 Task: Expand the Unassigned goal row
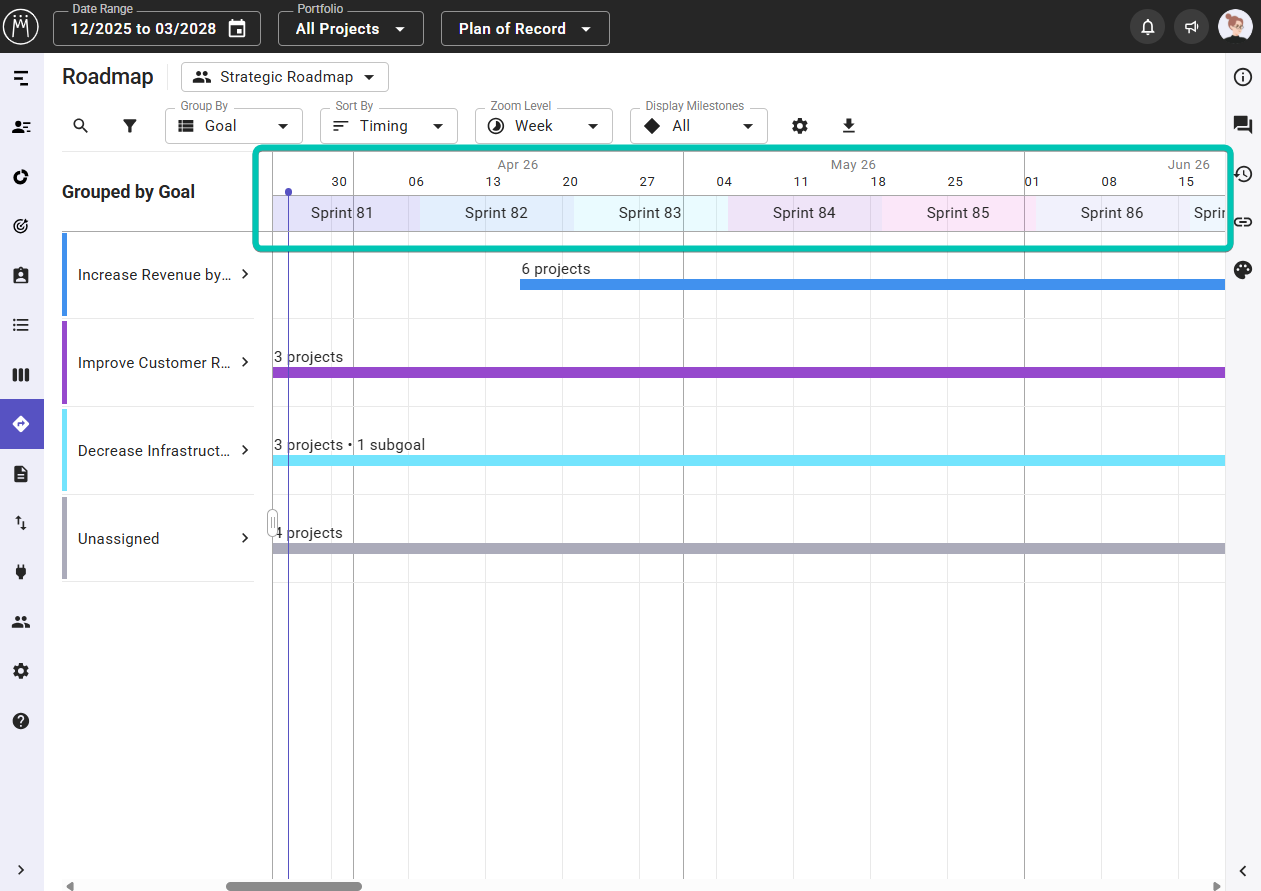click(245, 539)
